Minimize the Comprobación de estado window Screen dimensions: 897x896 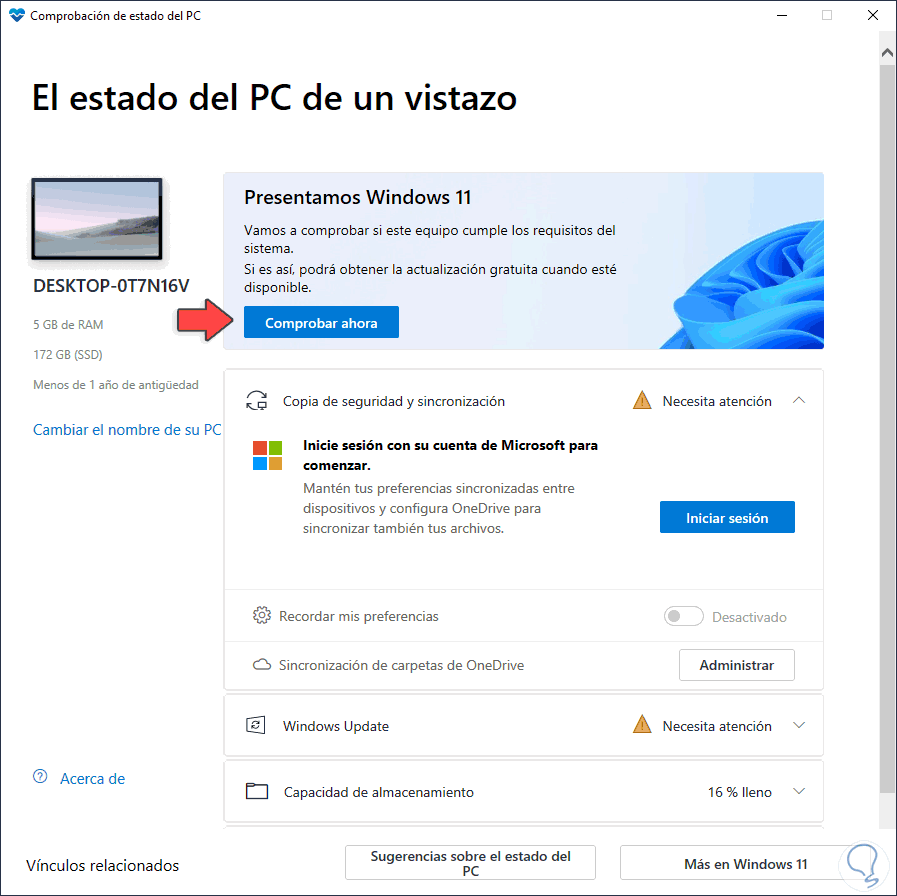coord(782,15)
